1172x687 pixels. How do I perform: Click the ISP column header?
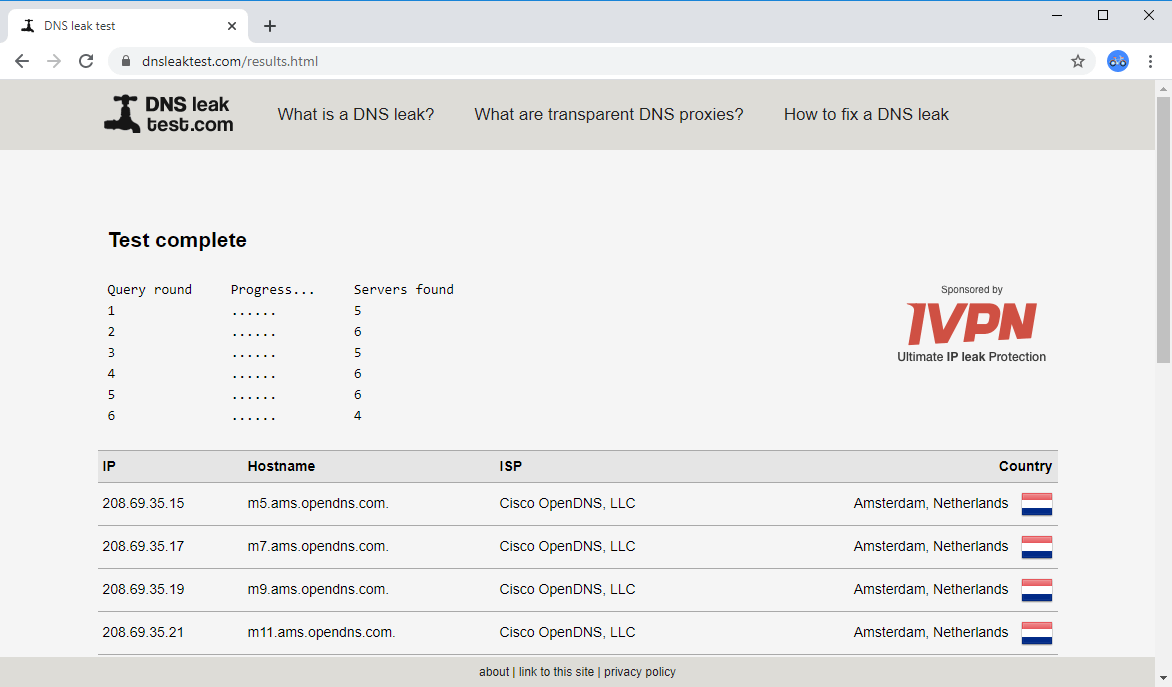pos(511,466)
